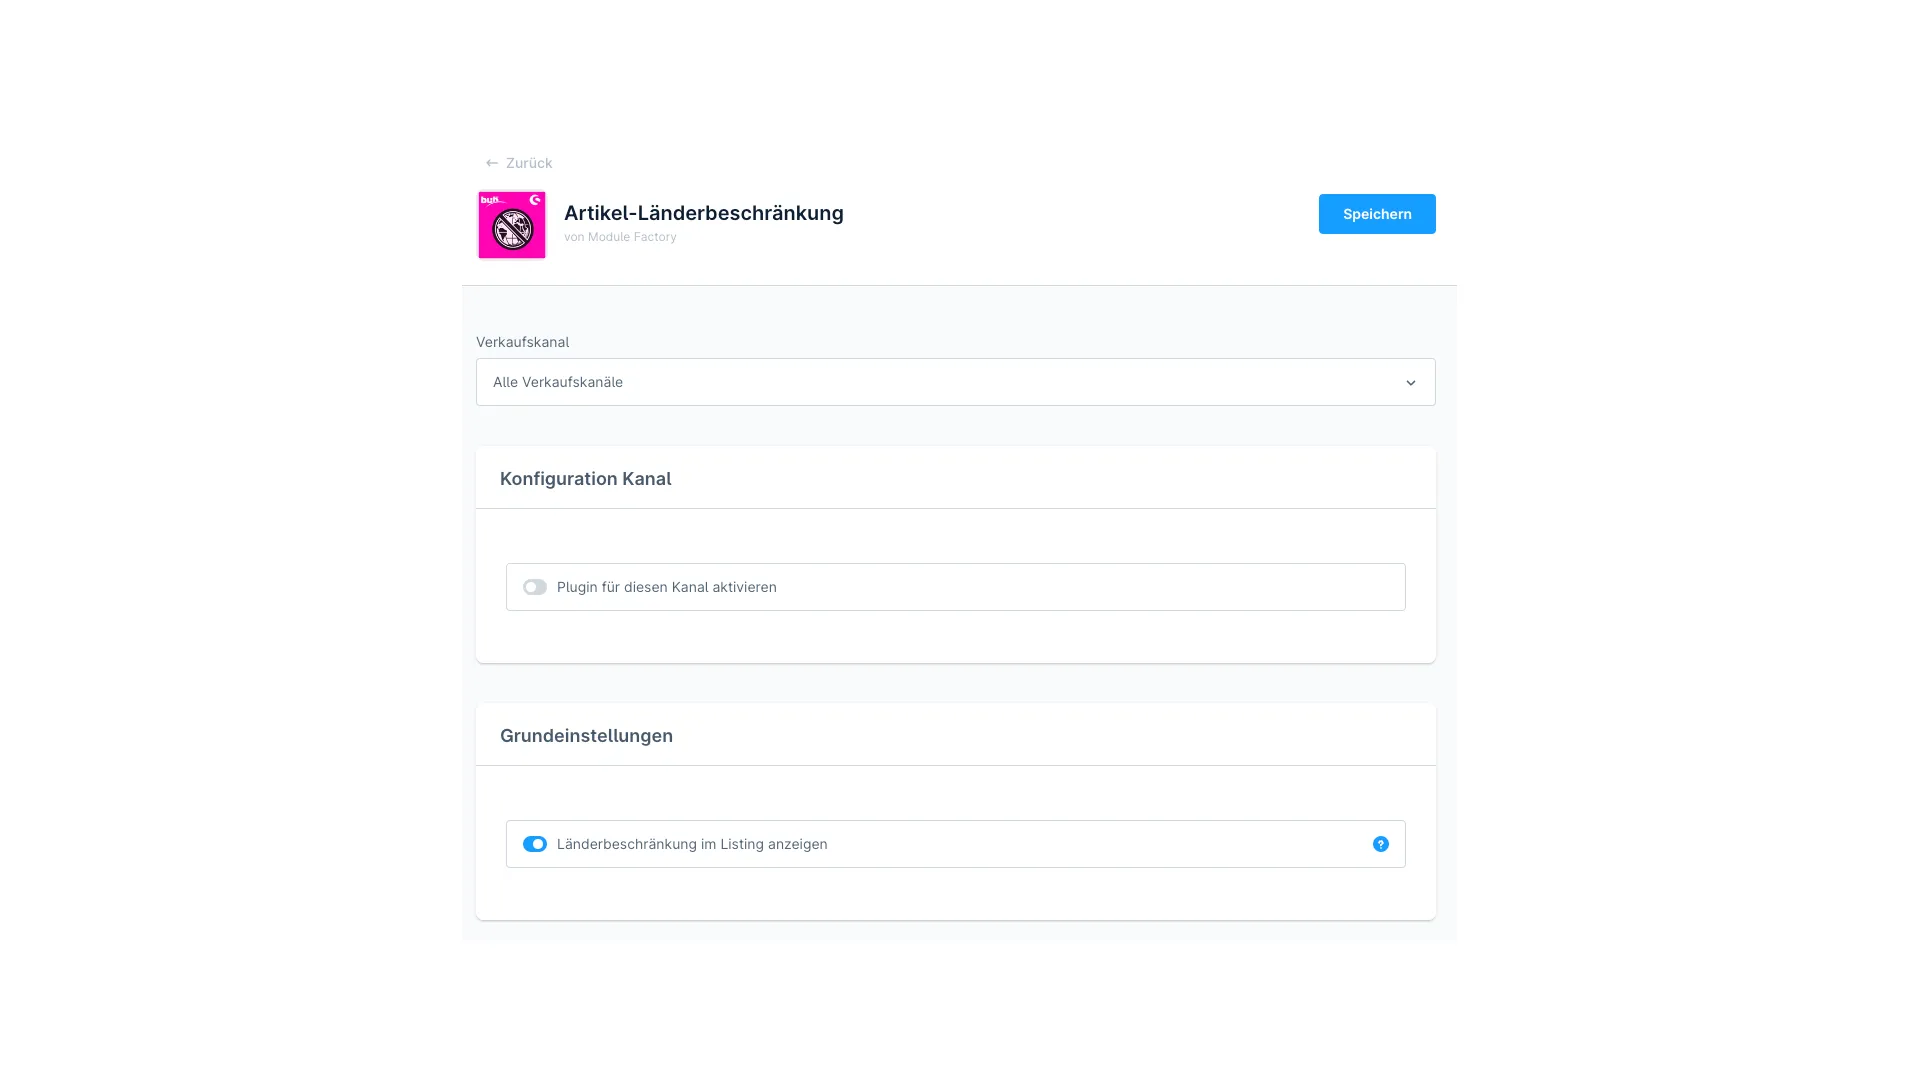This screenshot has width=1920, height=1080.
Task: Click the von Module Factory subtitle
Action: point(620,237)
